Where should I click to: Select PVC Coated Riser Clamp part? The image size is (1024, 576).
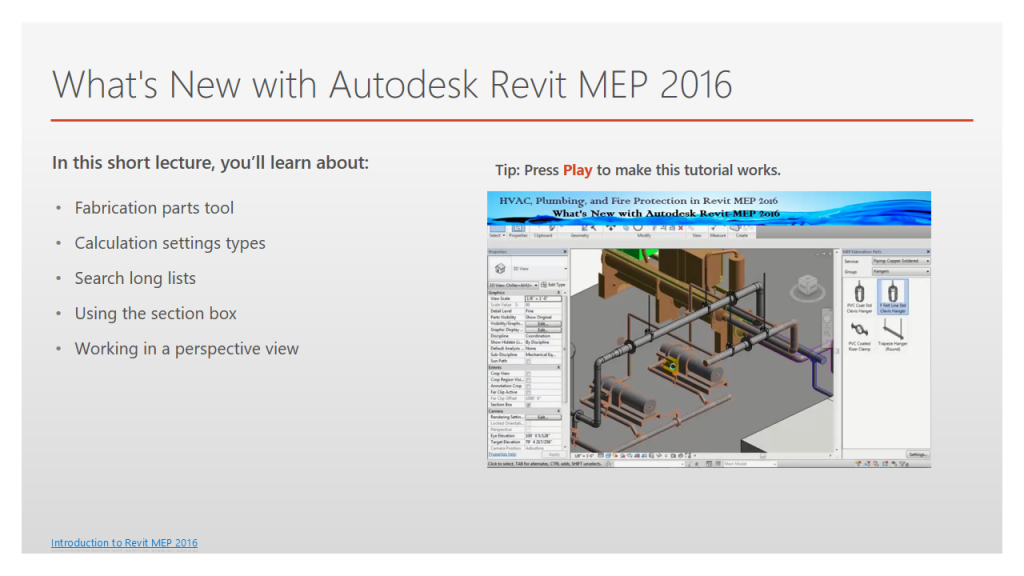(x=859, y=337)
